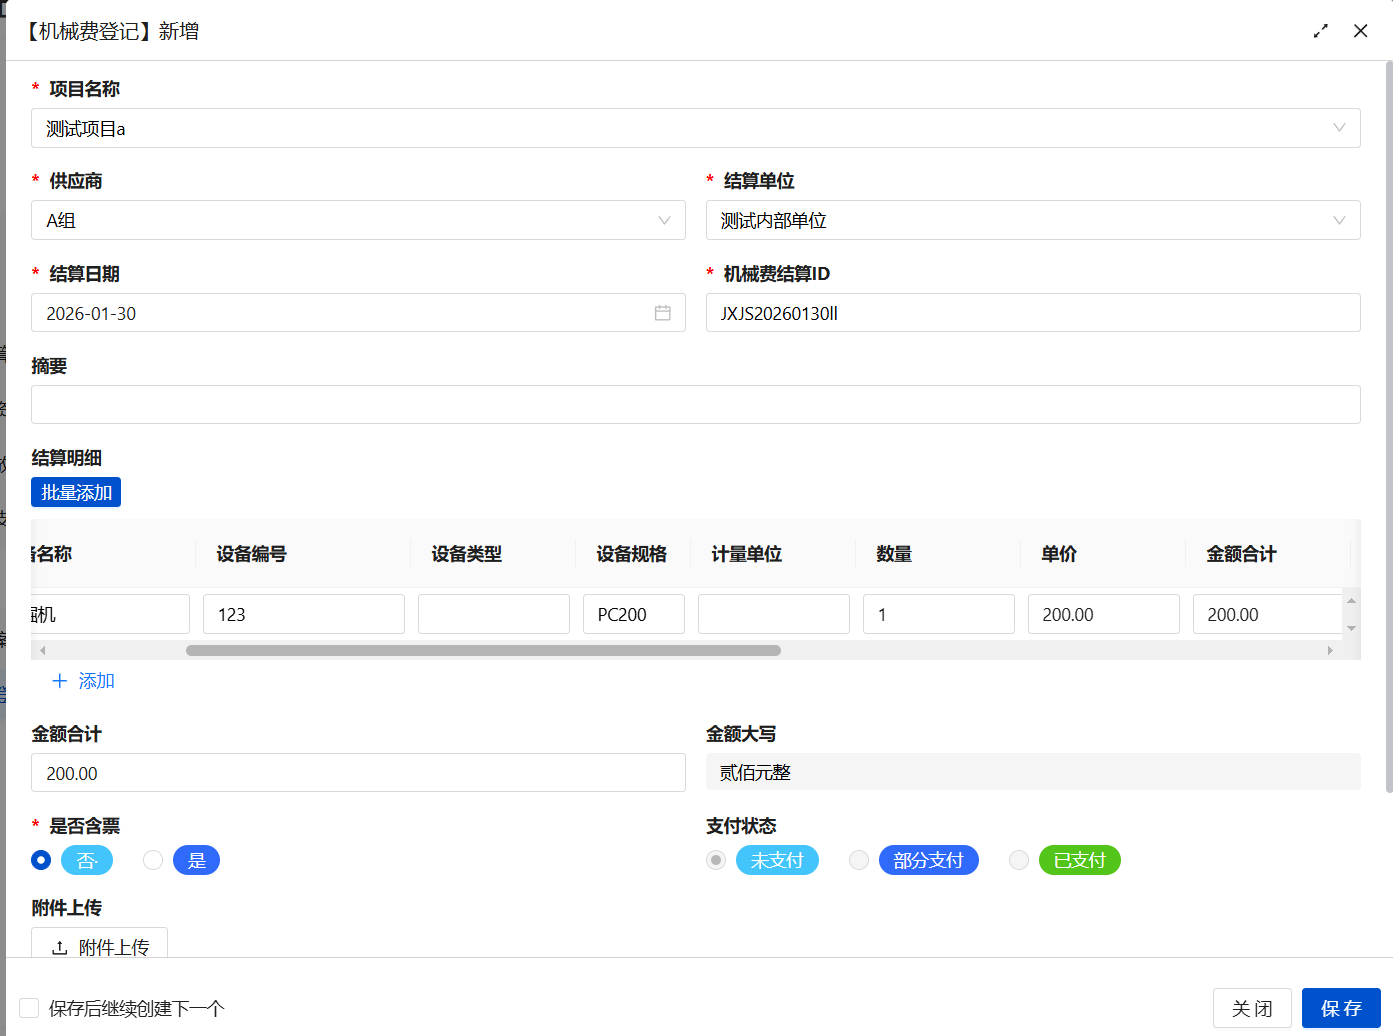Click the table's vertical scroll down arrow
The height and width of the screenshot is (1036, 1393).
(1351, 628)
